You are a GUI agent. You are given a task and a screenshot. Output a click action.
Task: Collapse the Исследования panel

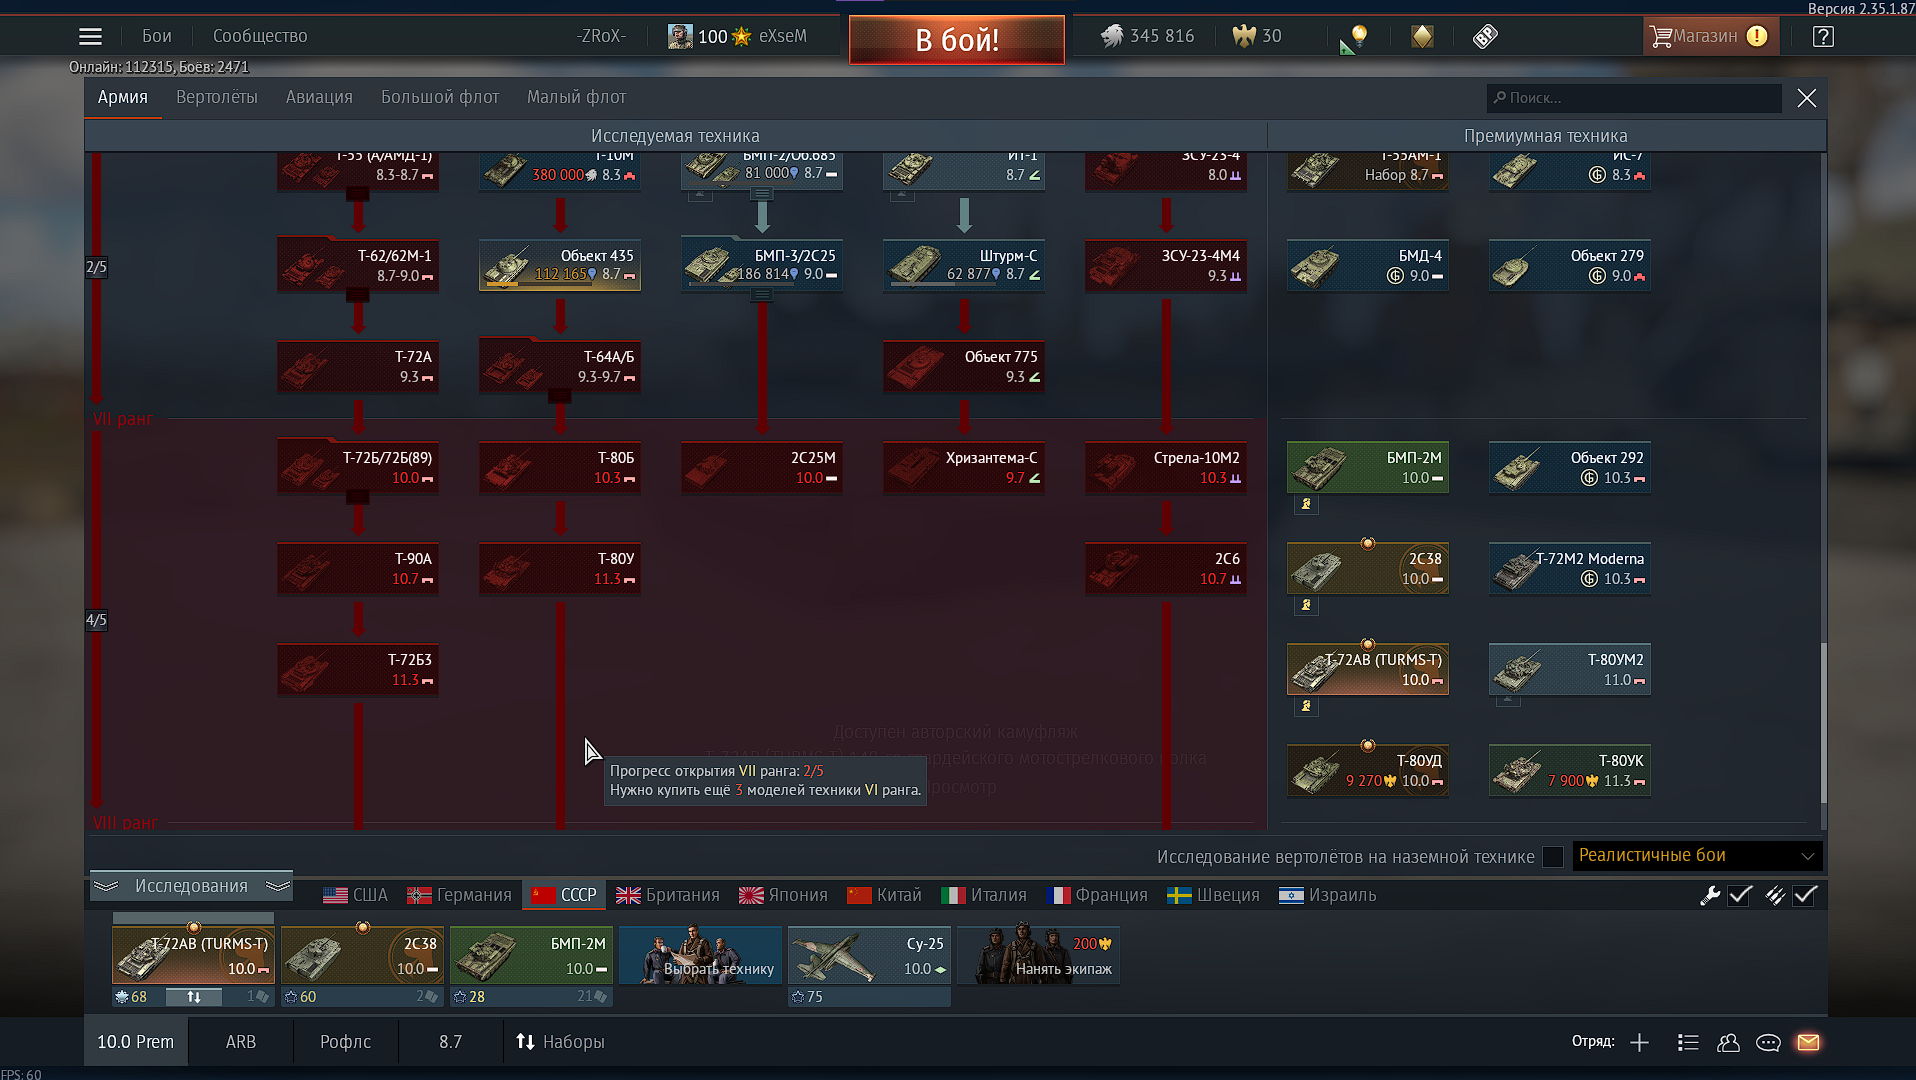pos(191,886)
